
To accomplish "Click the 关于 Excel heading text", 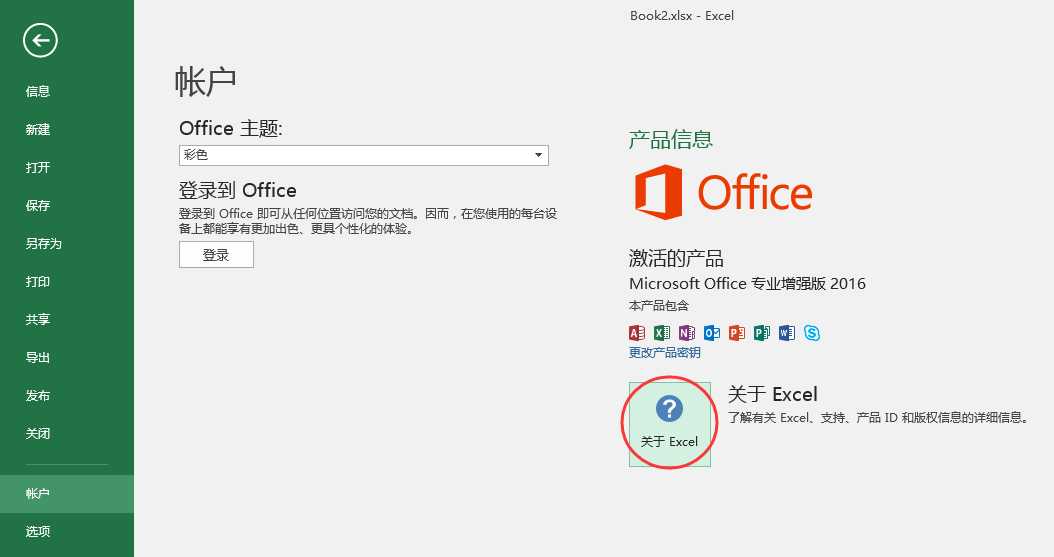I will point(773,394).
